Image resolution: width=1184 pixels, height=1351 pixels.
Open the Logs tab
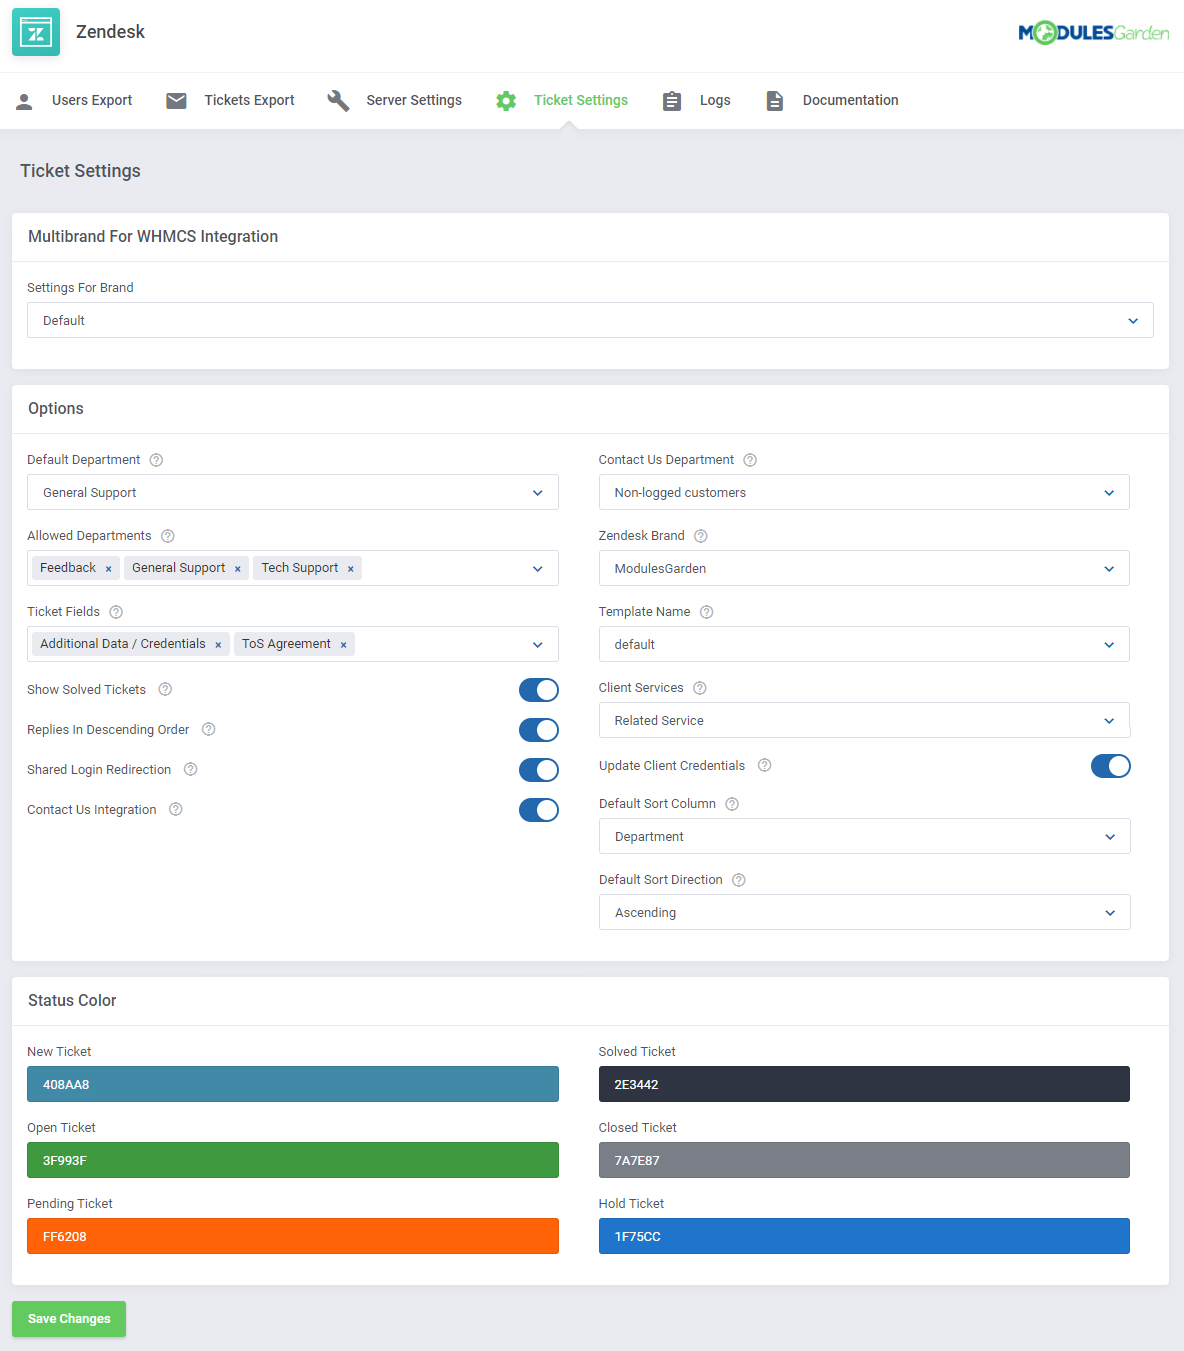click(715, 100)
